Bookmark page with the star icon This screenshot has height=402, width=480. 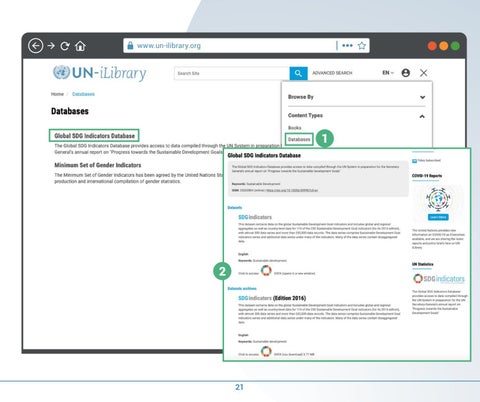click(x=362, y=45)
